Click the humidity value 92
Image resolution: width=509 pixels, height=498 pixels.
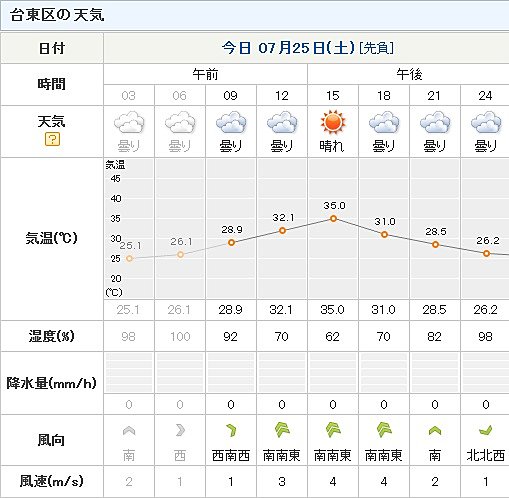(230, 337)
